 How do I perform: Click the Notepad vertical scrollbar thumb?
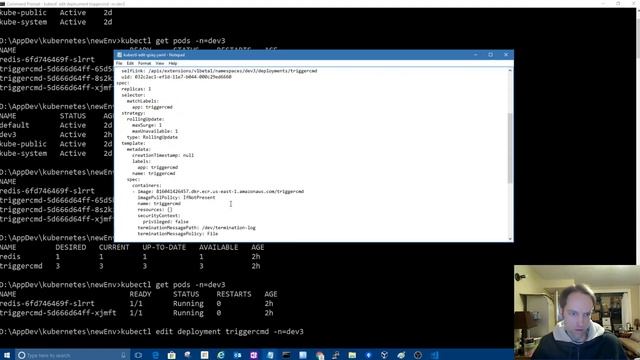[x=510, y=148]
